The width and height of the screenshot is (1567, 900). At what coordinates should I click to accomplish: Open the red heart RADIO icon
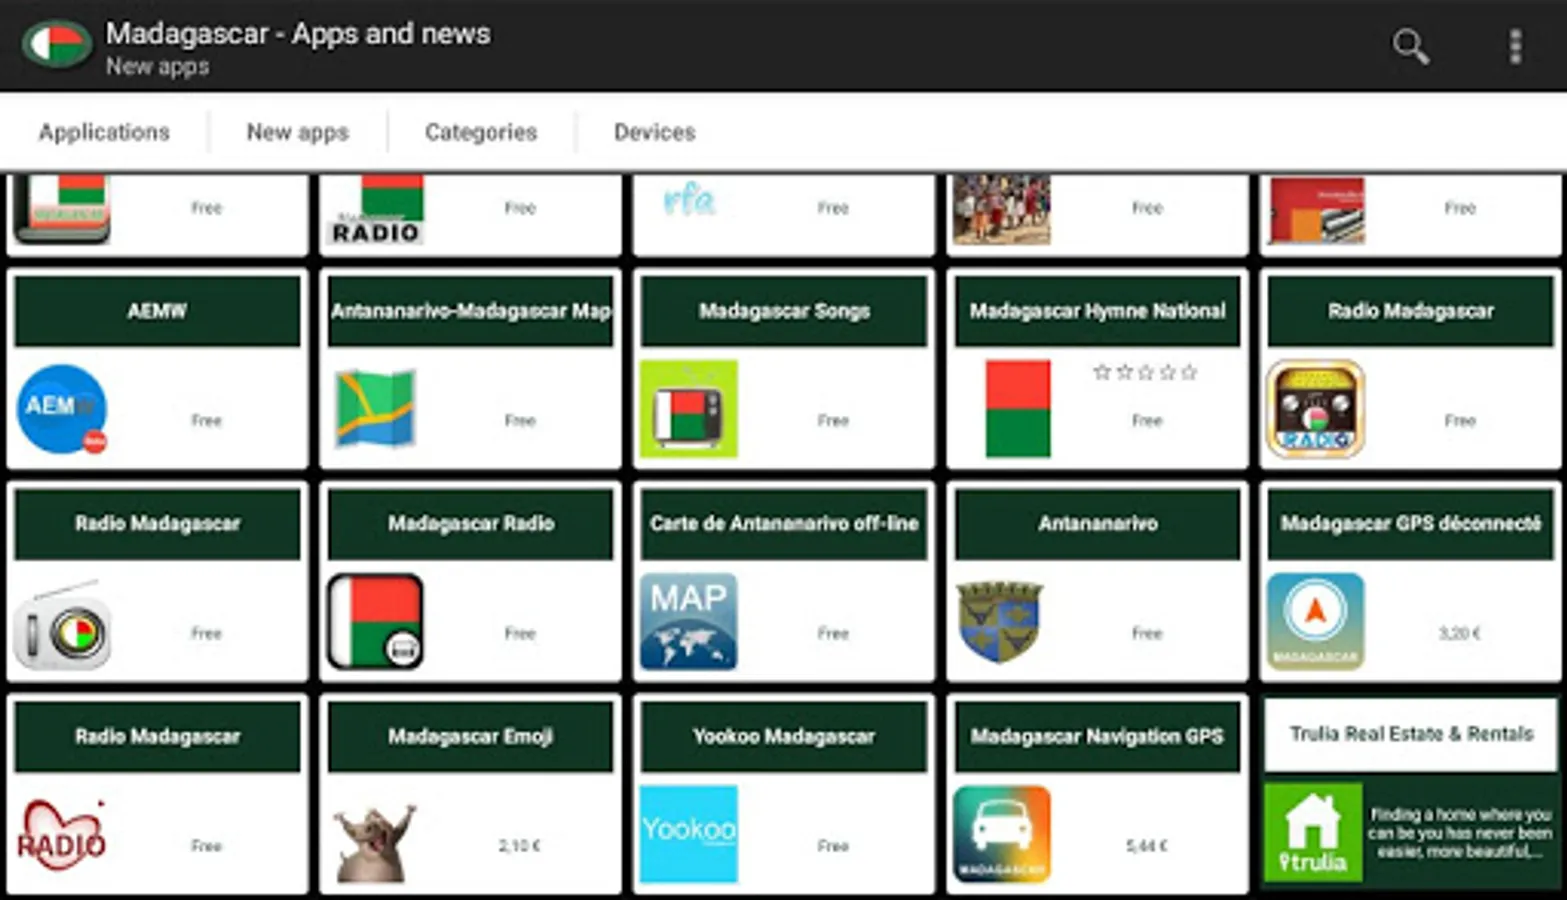coord(62,835)
